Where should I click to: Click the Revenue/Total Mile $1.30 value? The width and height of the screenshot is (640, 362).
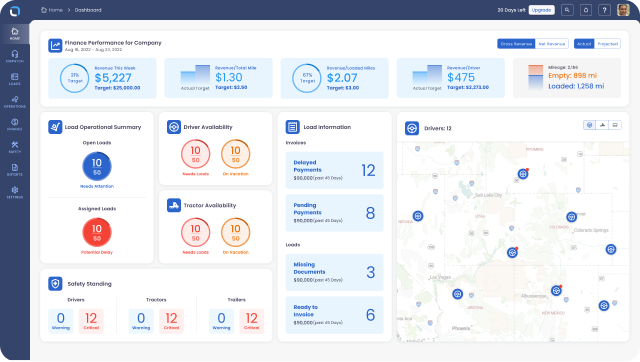[229, 77]
